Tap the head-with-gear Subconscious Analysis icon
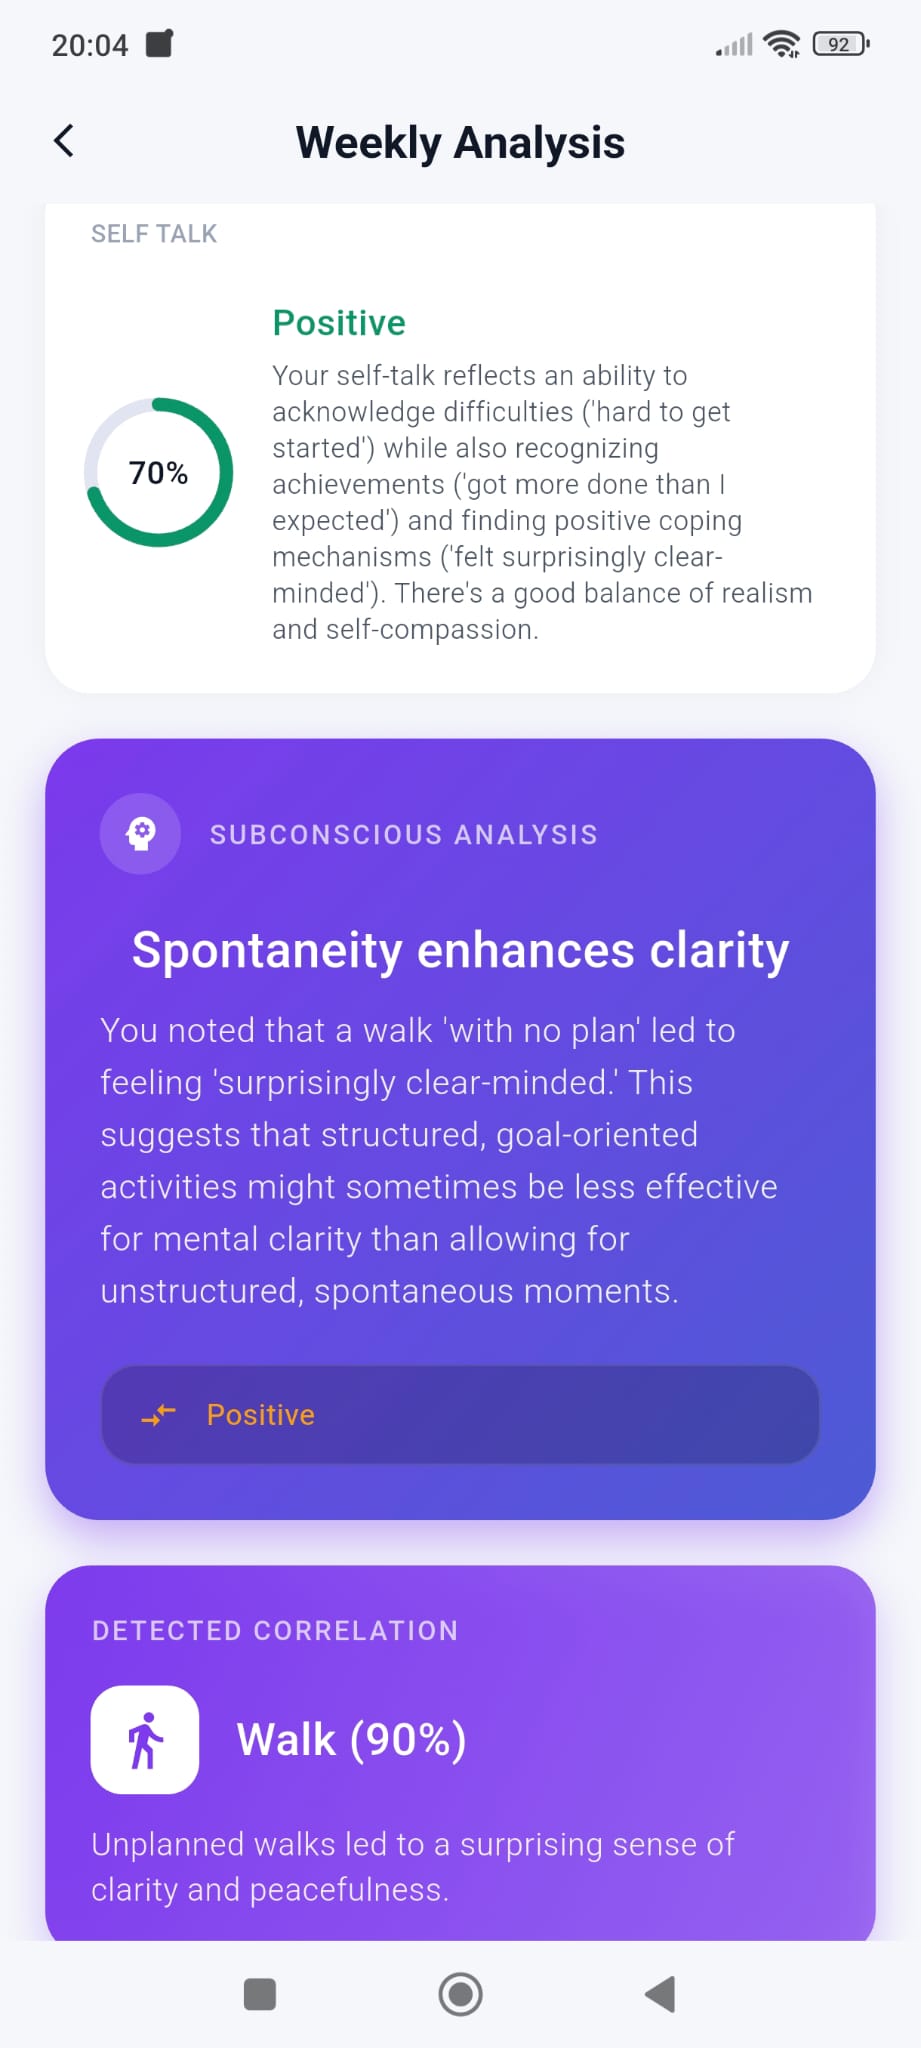This screenshot has width=921, height=2048. coord(140,833)
